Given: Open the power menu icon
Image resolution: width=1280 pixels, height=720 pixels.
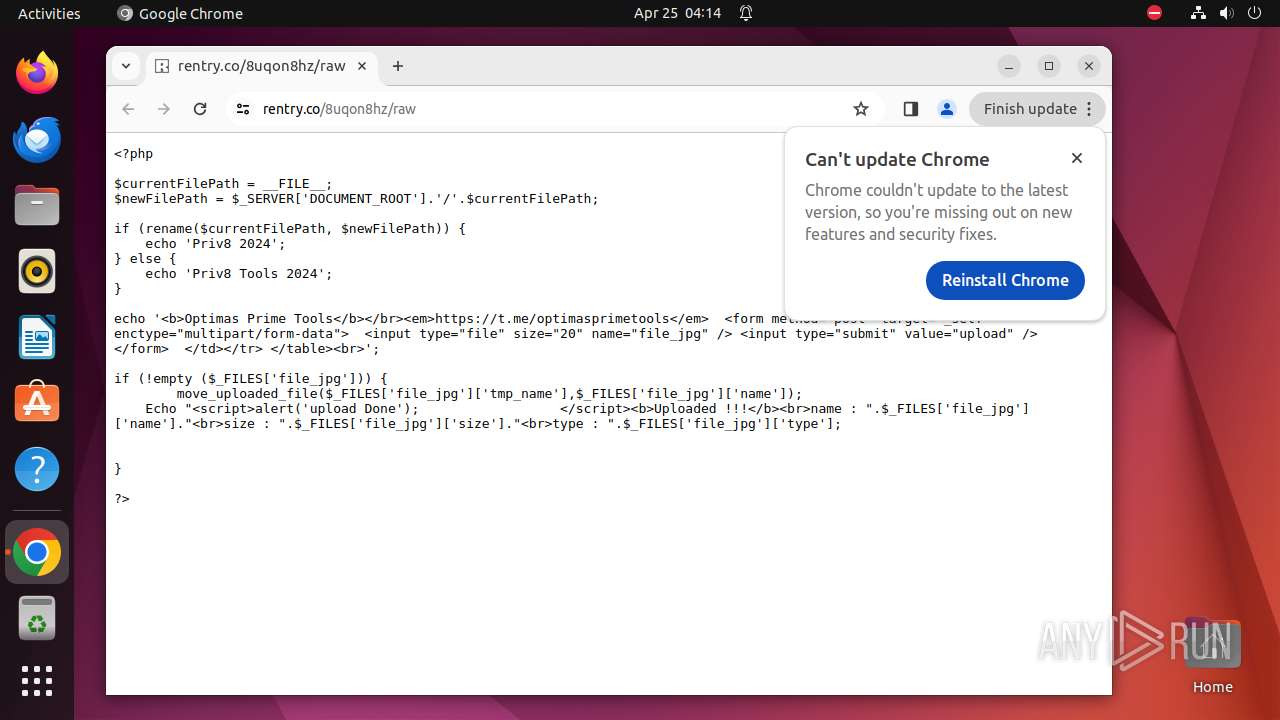Looking at the screenshot, I should pos(1254,13).
